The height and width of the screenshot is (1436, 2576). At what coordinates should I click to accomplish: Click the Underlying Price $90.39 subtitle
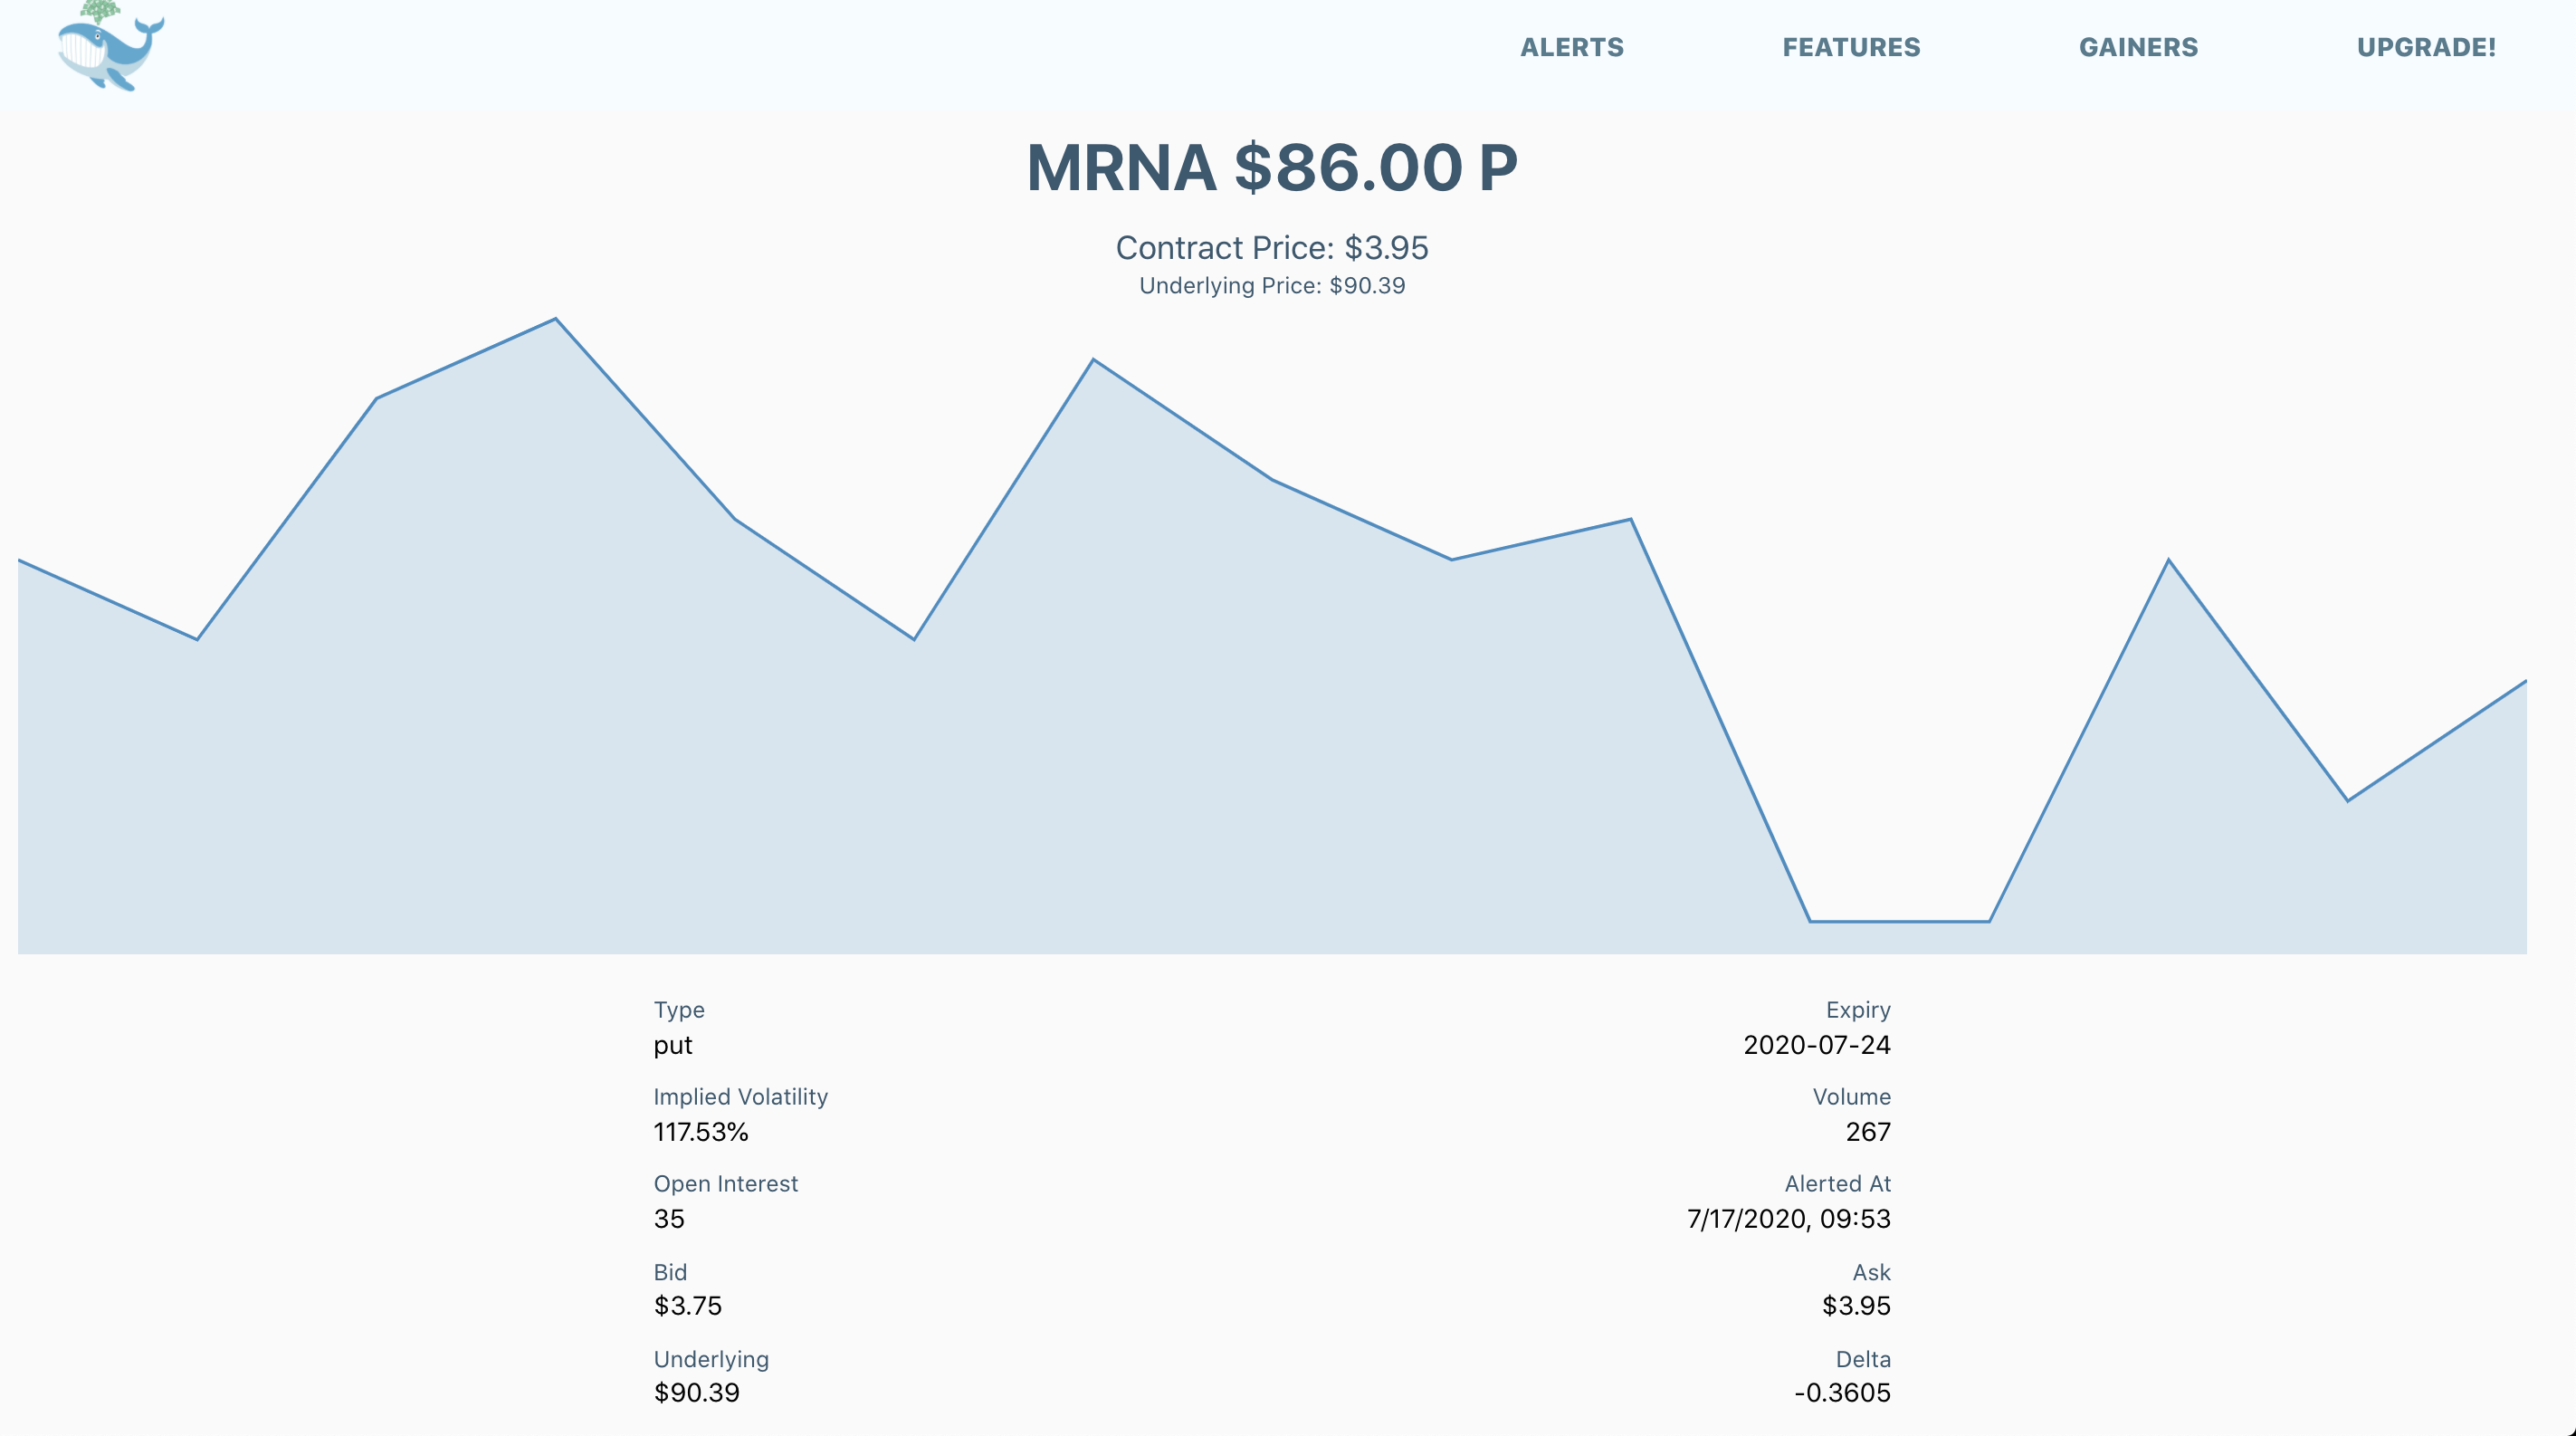1271,286
